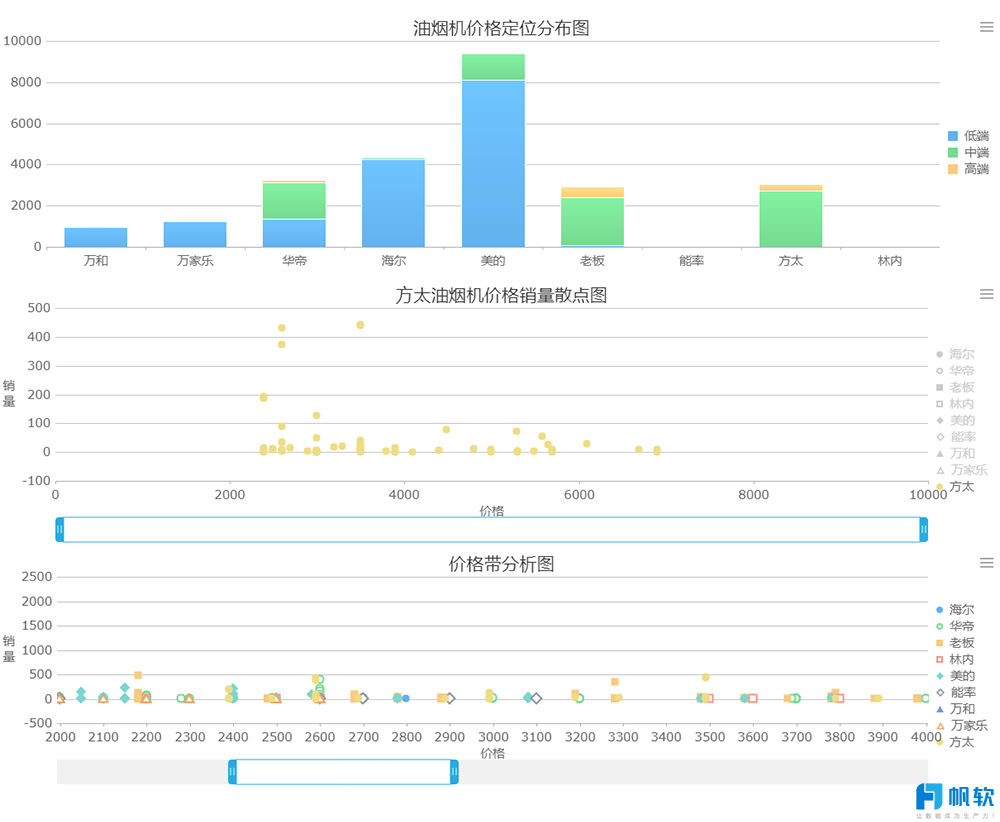Viewport: 1000px width, 822px height.
Task: Open the hamburger menu of the top bar chart
Action: (x=986, y=28)
